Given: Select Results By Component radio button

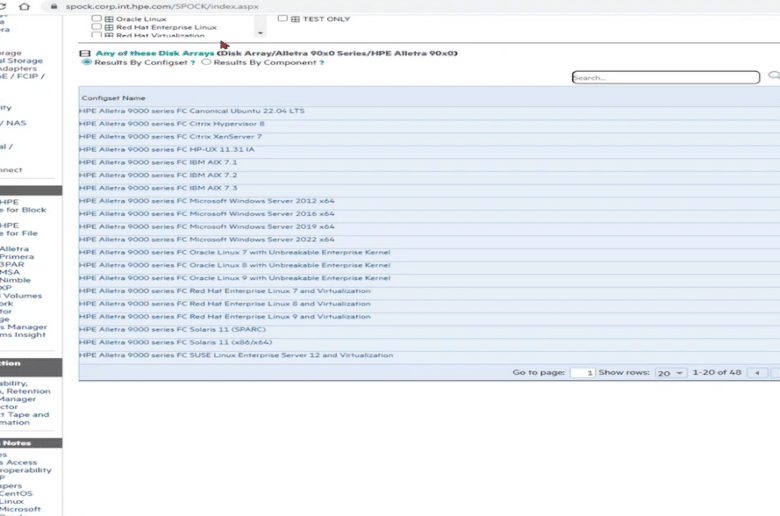Looking at the screenshot, I should [x=206, y=62].
